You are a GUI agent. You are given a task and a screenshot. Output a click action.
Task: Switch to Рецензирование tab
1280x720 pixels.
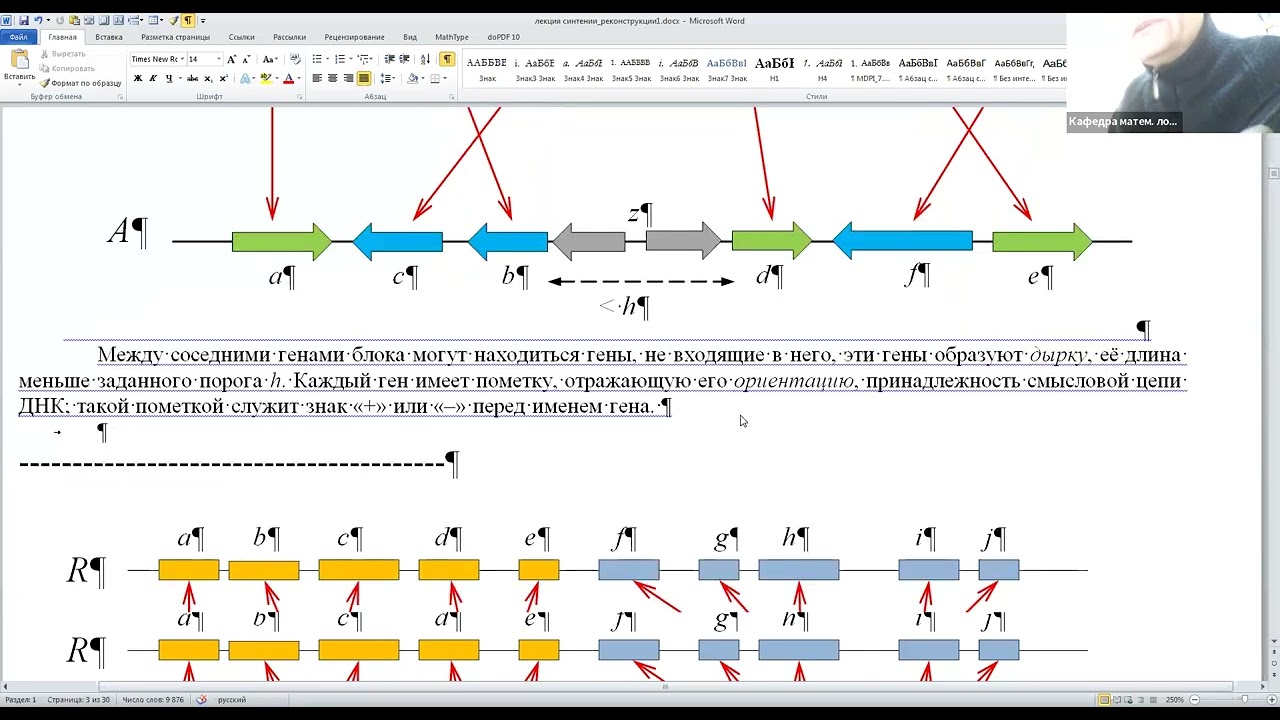point(354,37)
